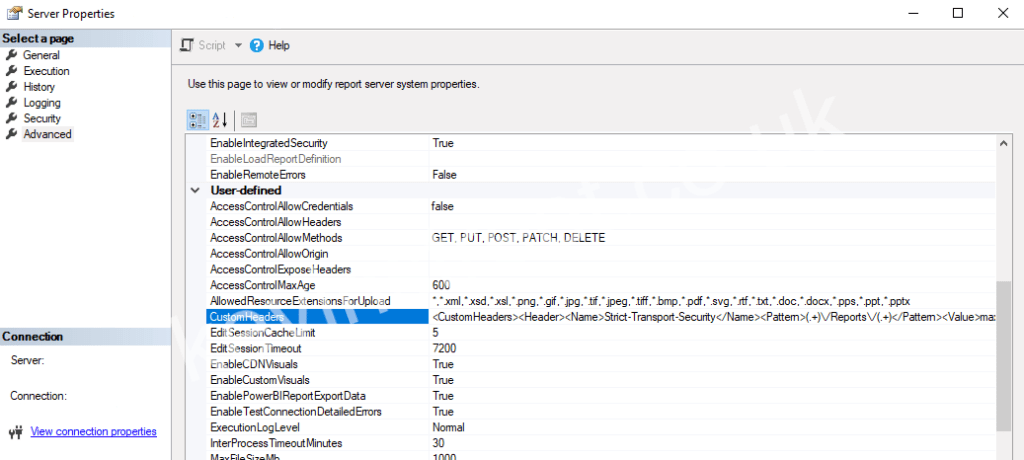Edit EnableRemoteErrors value False

(x=444, y=175)
